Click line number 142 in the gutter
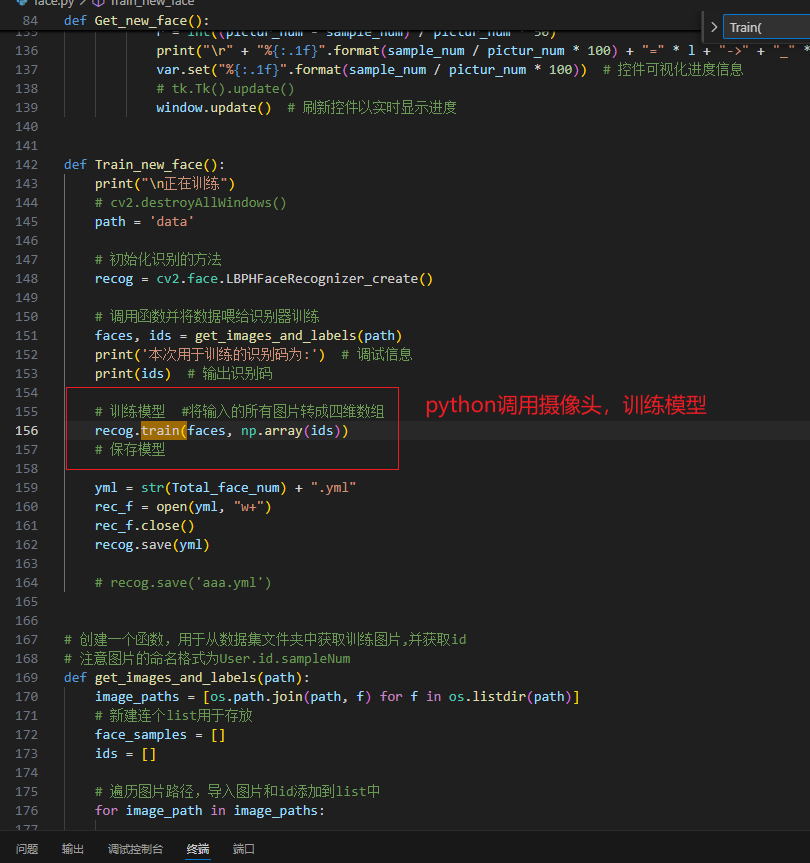Image resolution: width=810 pixels, height=863 pixels. (26, 165)
